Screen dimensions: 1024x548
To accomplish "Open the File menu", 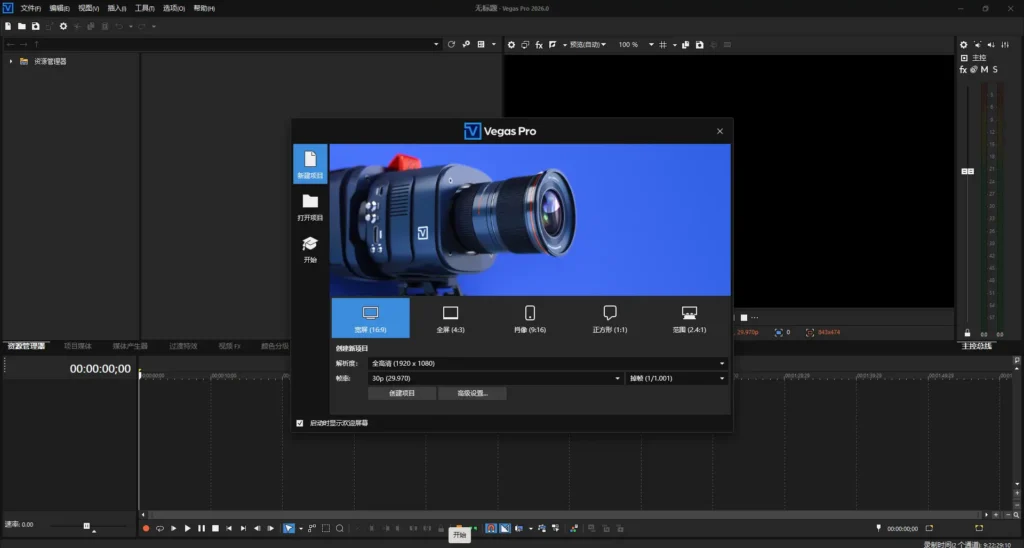I will (x=30, y=8).
